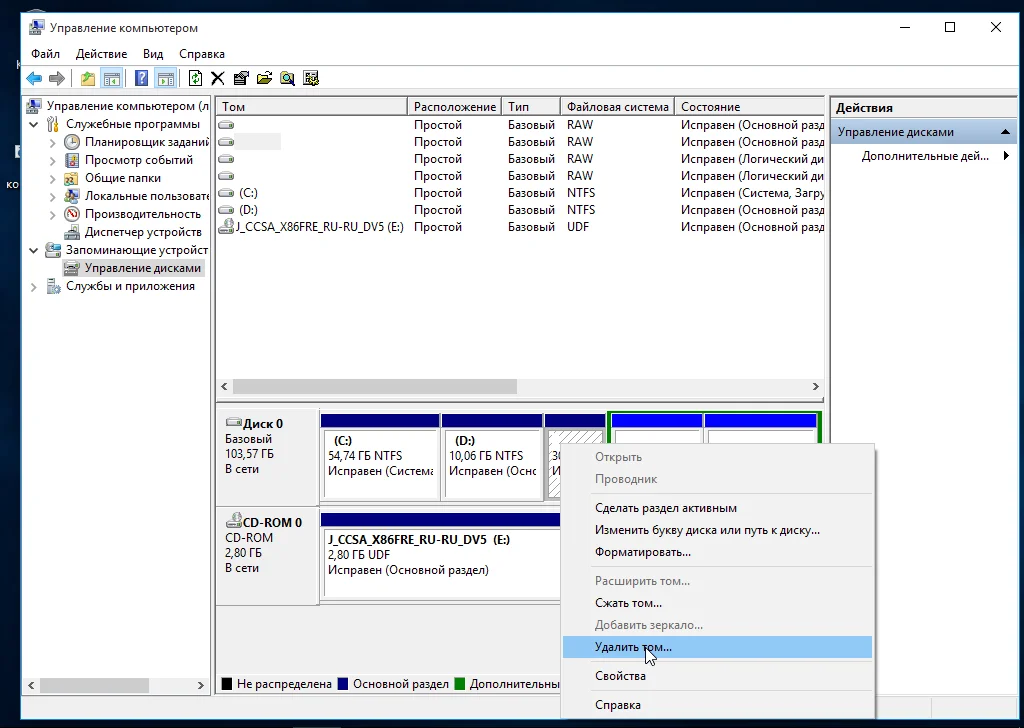Click the properties toolbar icon

241,78
